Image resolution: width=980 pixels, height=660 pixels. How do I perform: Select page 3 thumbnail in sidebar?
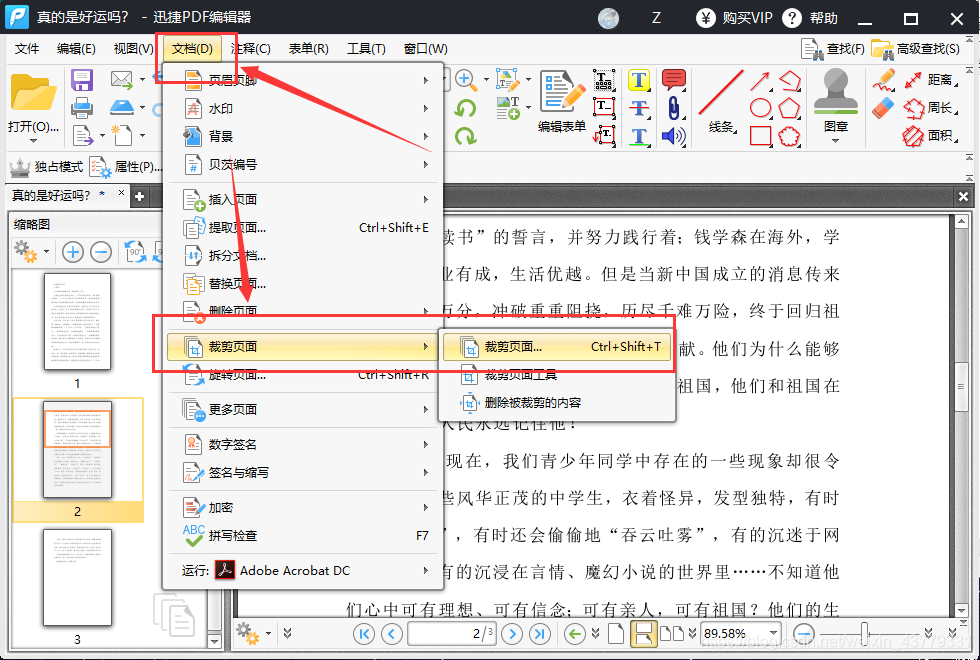click(x=77, y=578)
